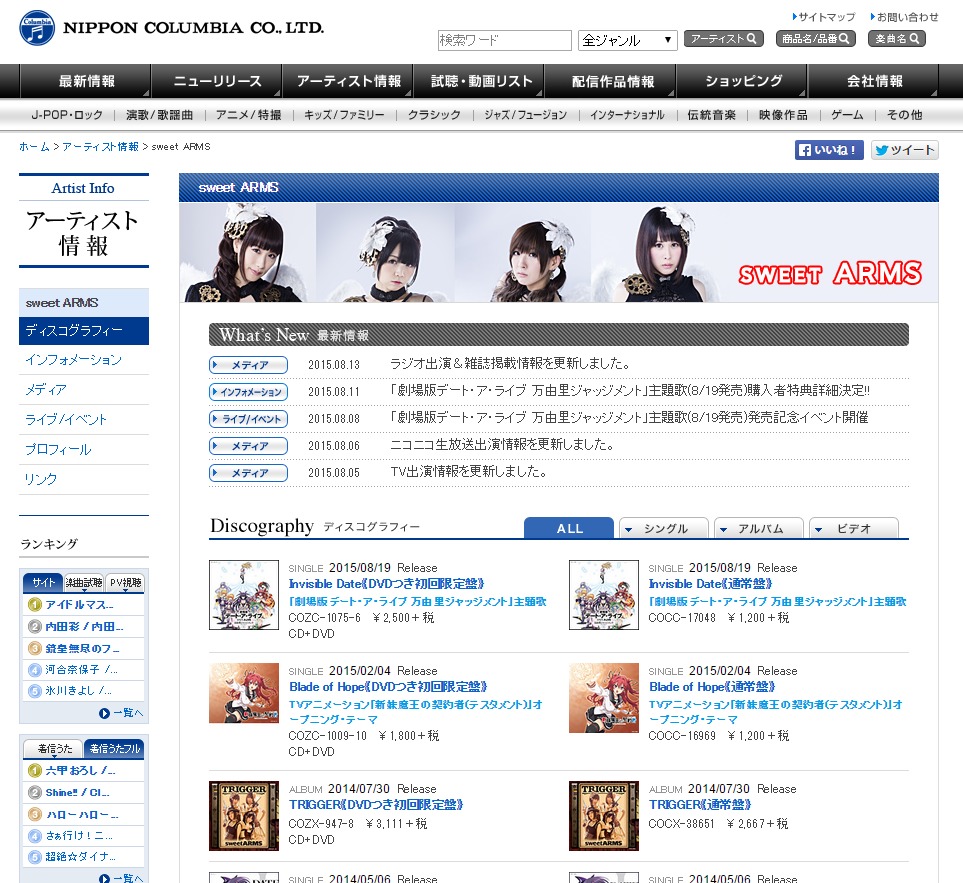
Task: Open the 全ジャンル genre dropdown
Action: coord(628,41)
